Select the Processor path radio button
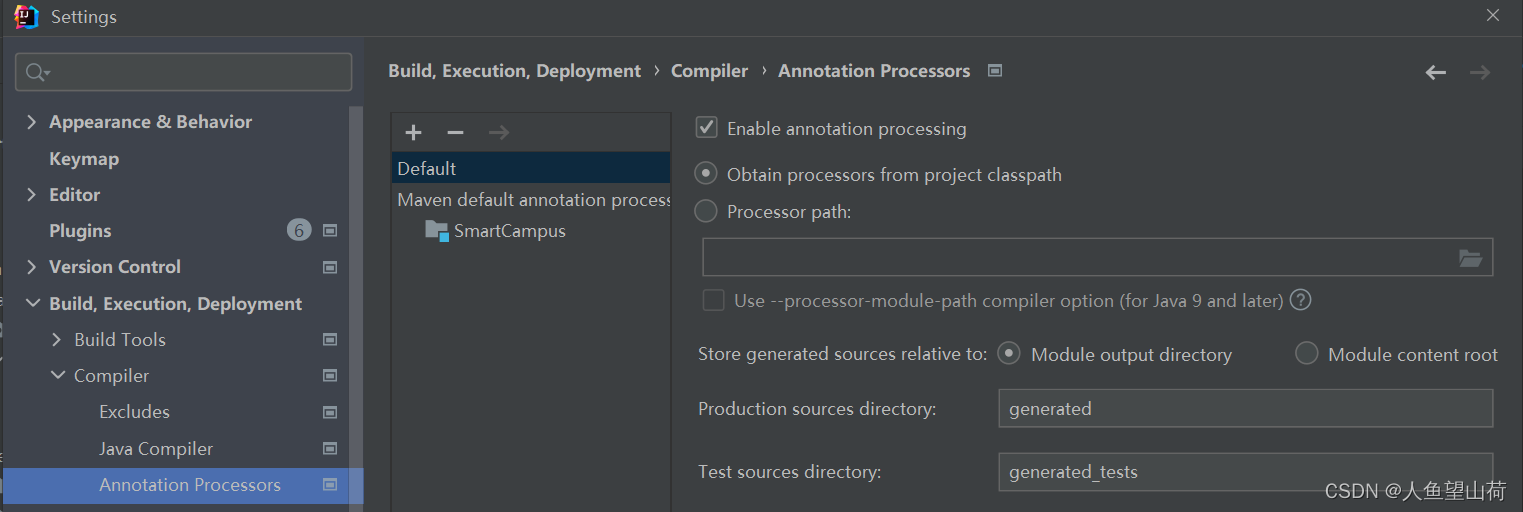Viewport: 1523px width, 512px height. pyautogui.click(x=706, y=211)
